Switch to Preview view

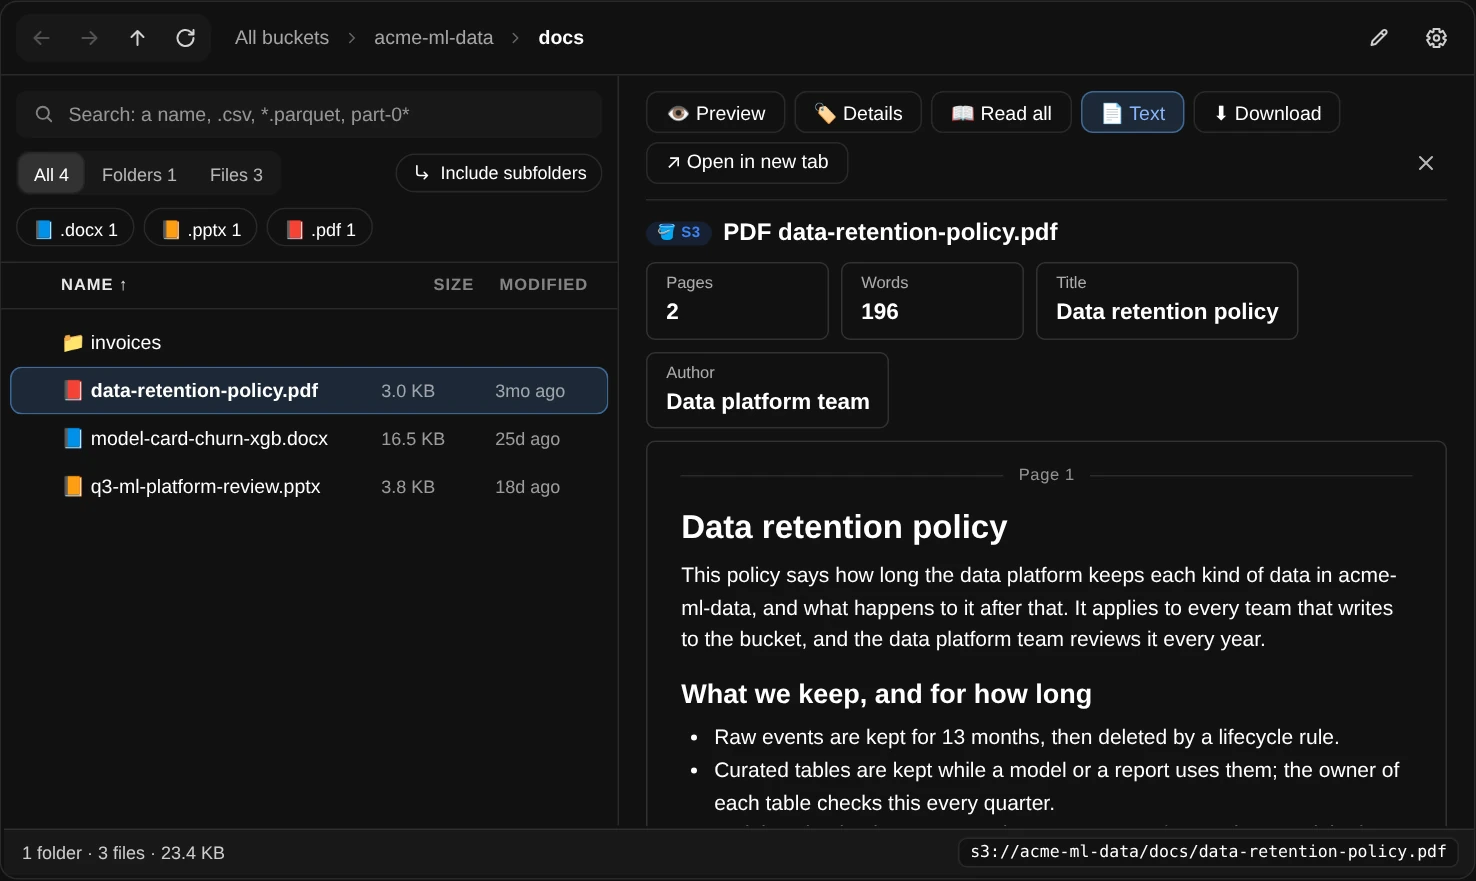pyautogui.click(x=716, y=113)
